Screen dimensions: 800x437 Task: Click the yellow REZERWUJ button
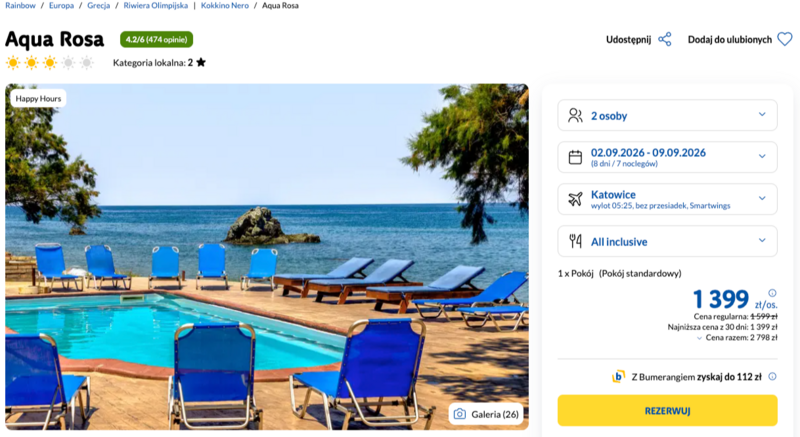[x=667, y=410]
